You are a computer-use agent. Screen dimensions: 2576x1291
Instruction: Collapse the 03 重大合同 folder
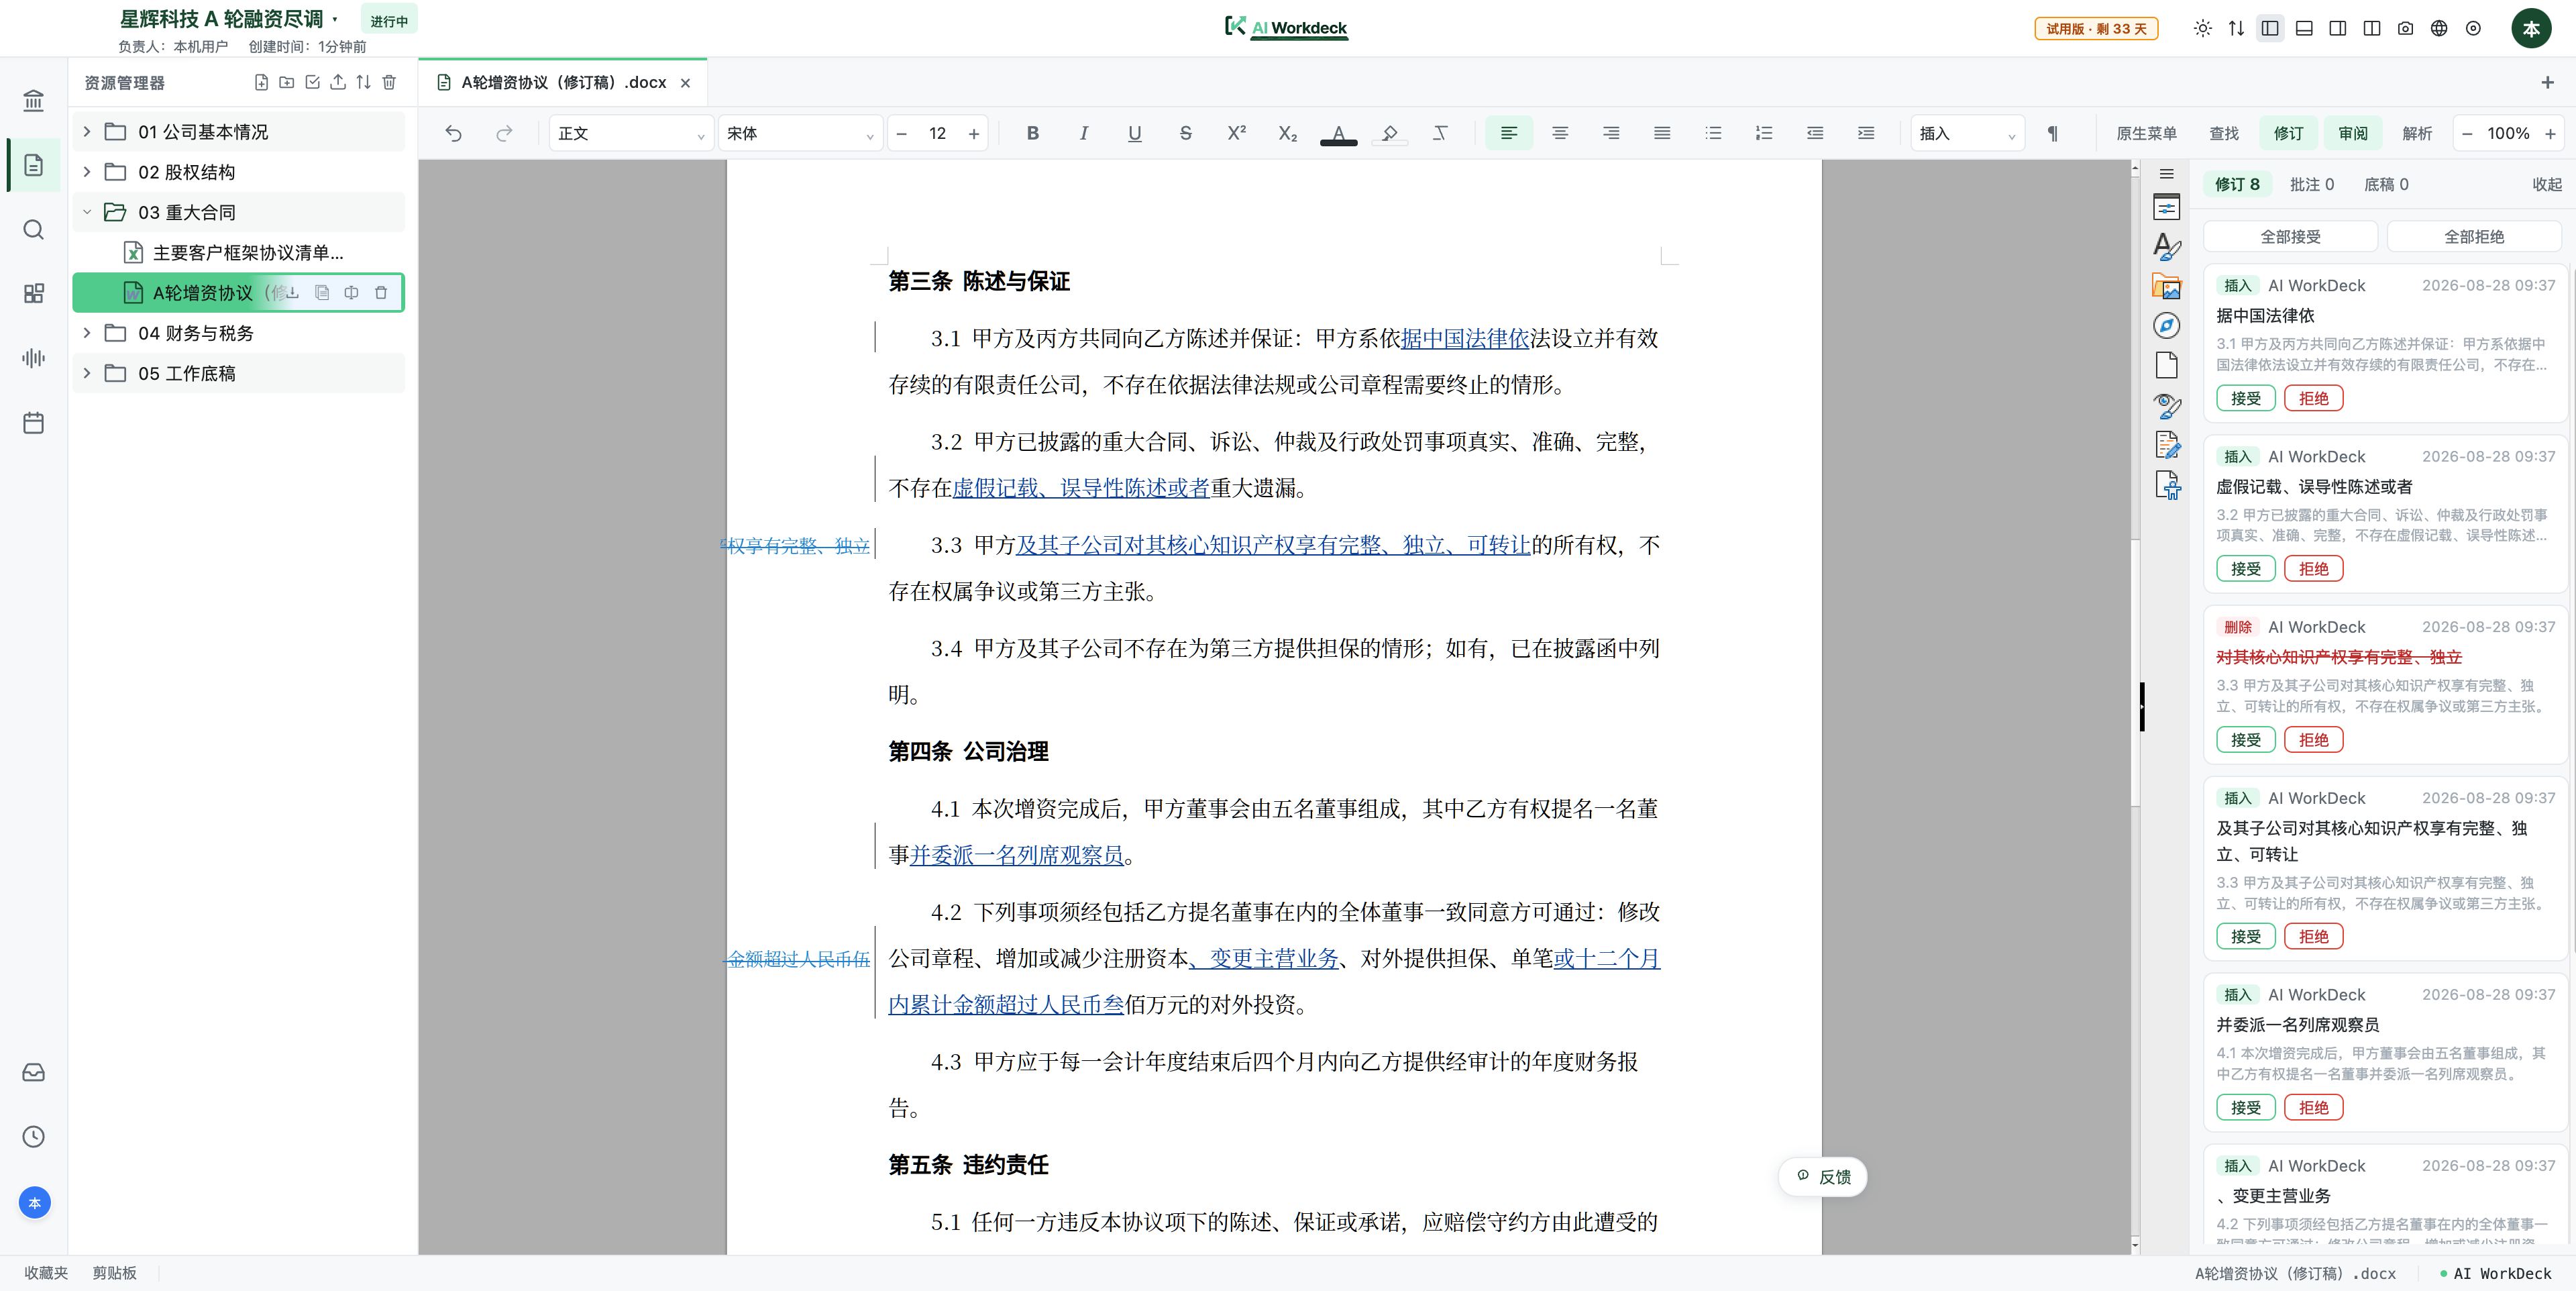coord(87,212)
